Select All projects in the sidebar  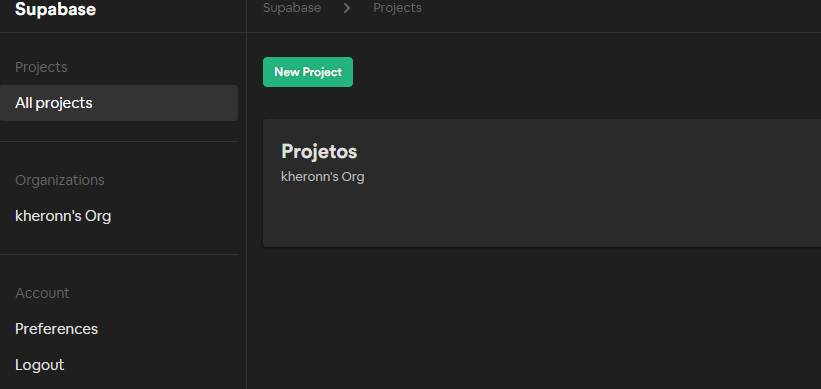click(x=119, y=103)
